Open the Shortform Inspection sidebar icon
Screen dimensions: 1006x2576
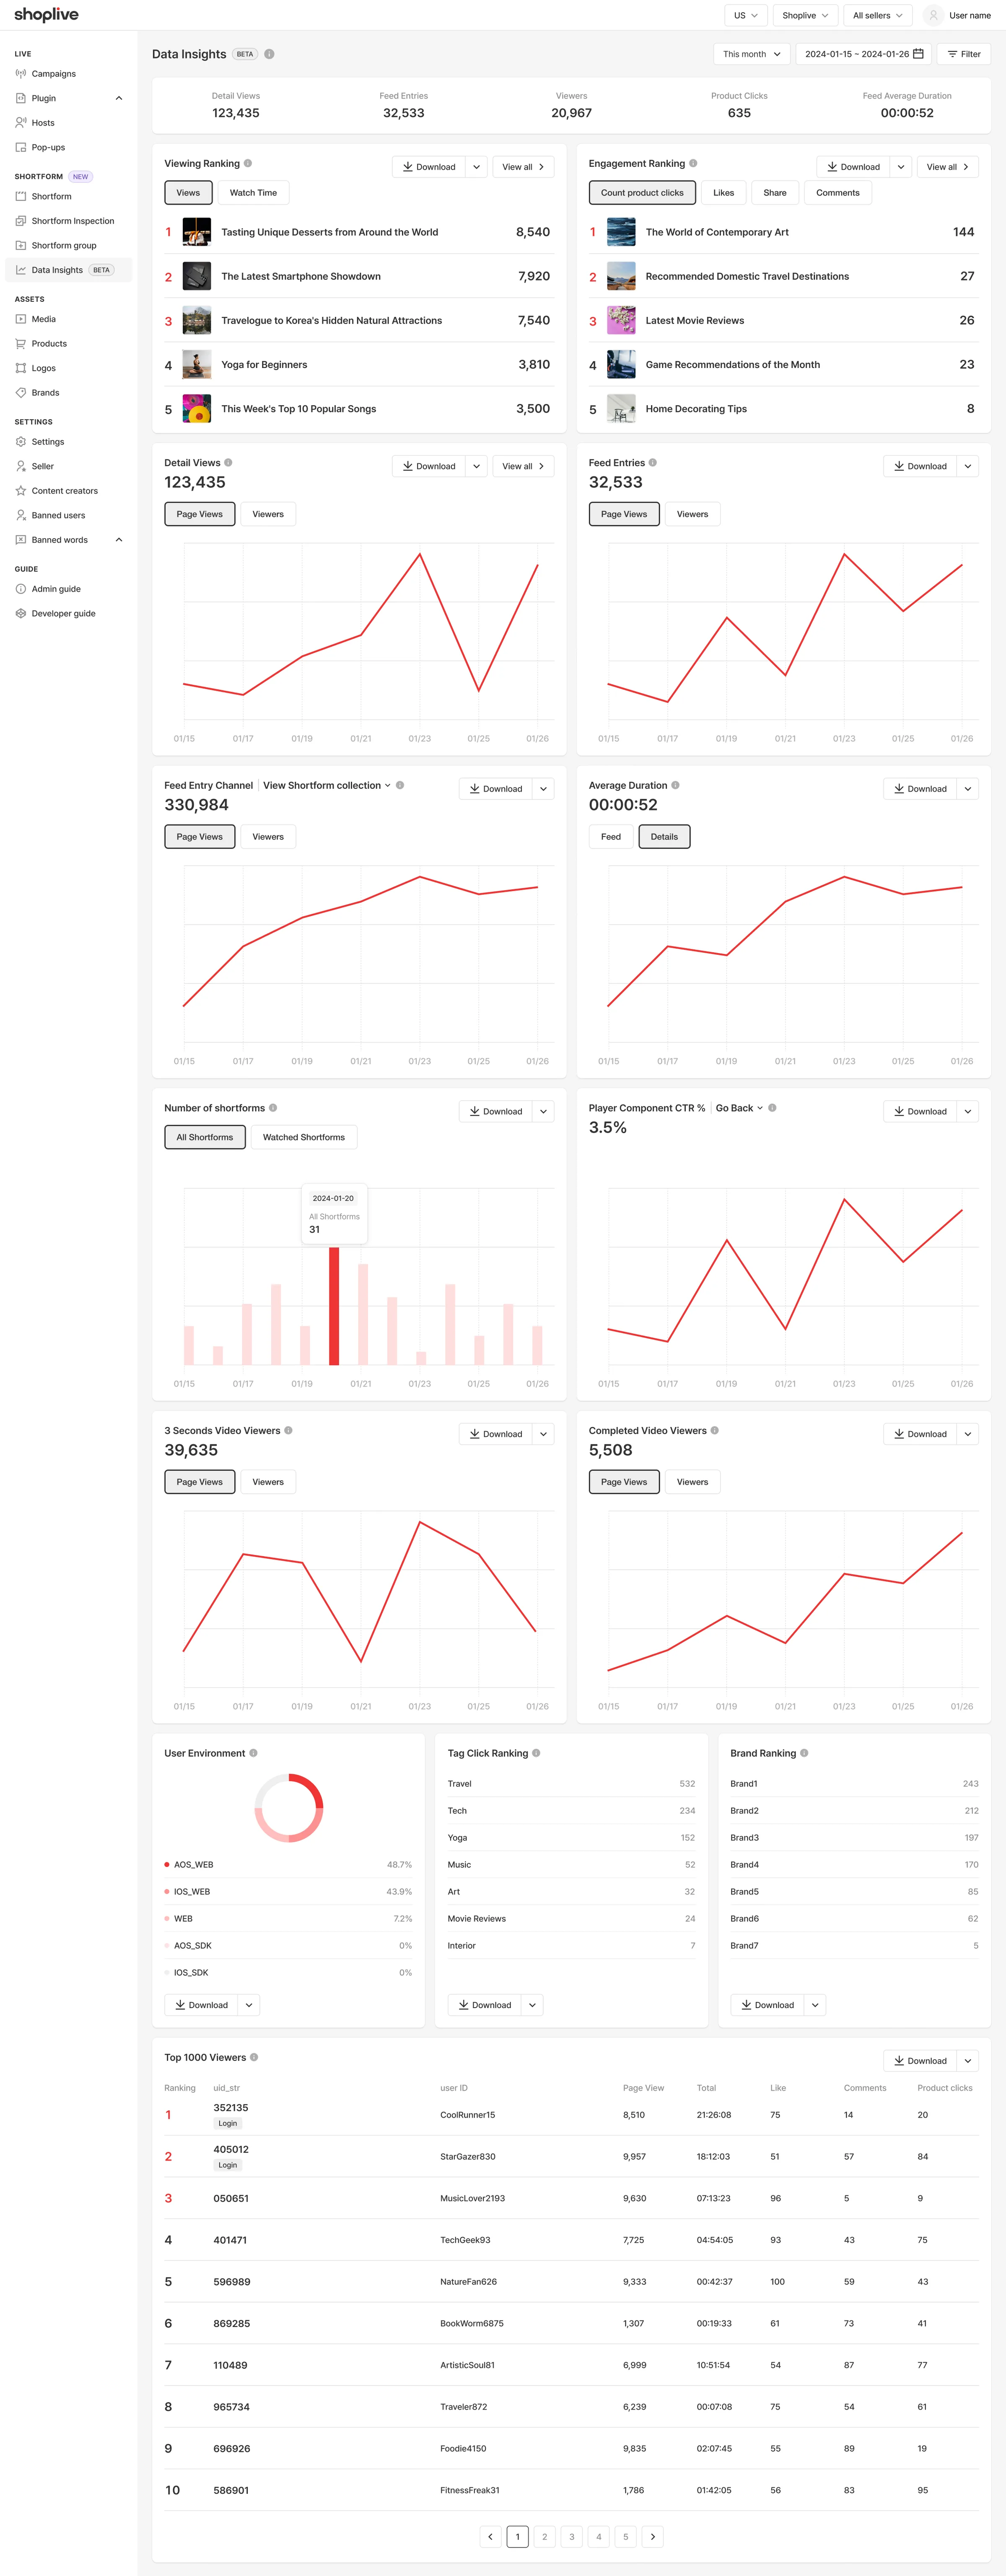(21, 221)
